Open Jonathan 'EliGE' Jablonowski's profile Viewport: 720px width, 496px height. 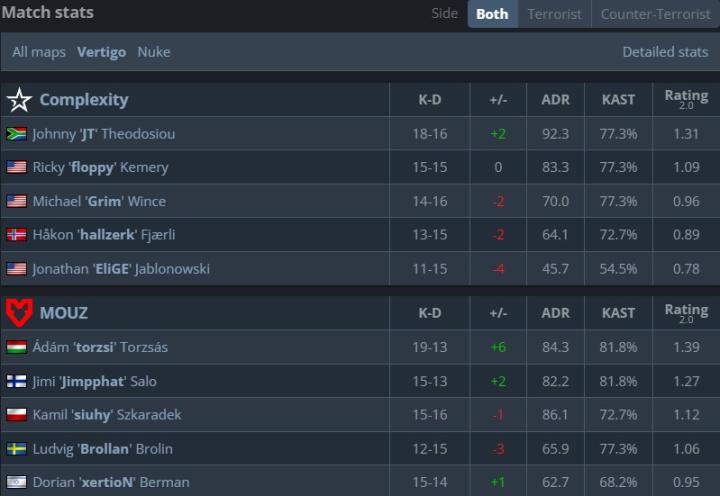click(121, 269)
